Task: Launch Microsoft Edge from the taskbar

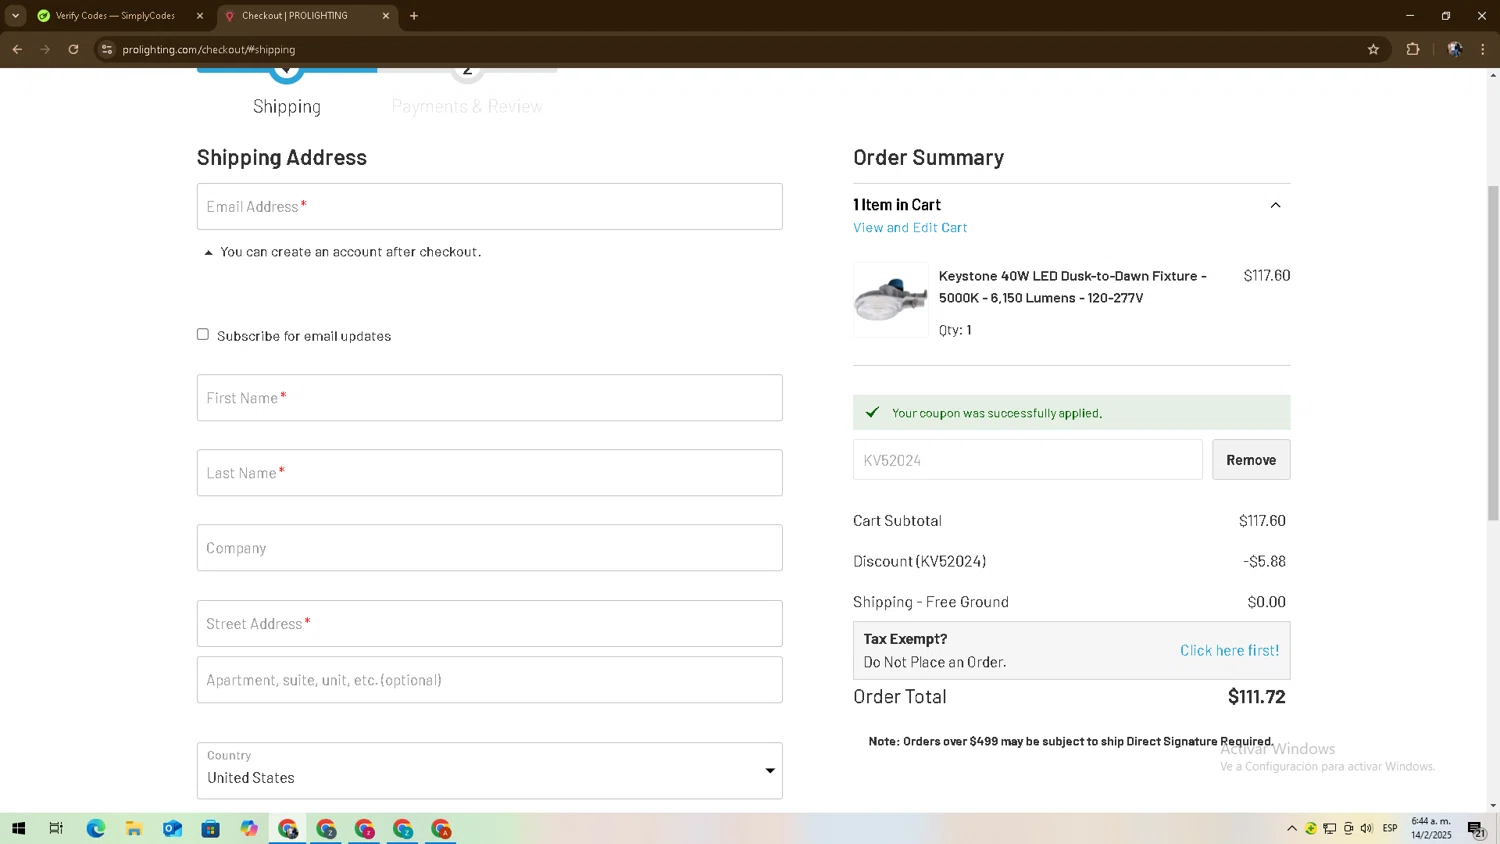Action: point(95,829)
